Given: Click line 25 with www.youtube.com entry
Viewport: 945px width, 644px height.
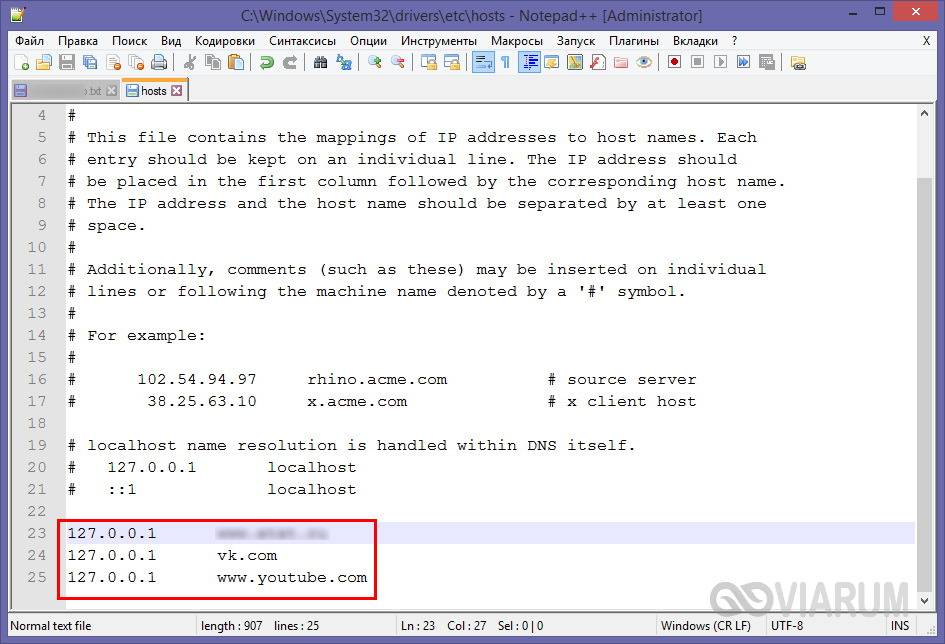Looking at the screenshot, I should point(292,577).
